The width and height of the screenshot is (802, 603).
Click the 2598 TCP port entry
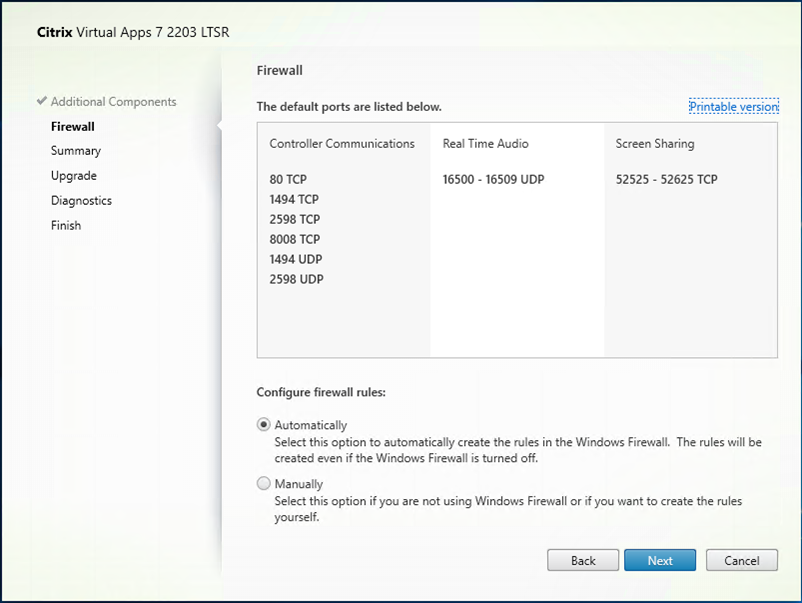pos(295,219)
